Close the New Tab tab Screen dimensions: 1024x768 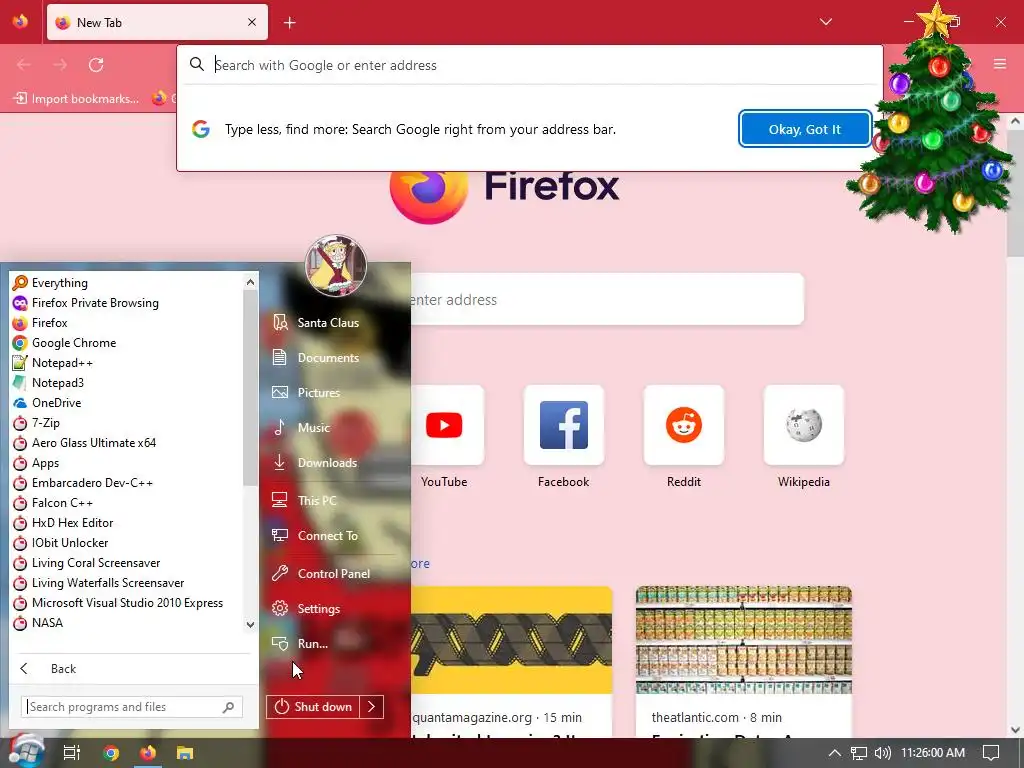click(252, 22)
